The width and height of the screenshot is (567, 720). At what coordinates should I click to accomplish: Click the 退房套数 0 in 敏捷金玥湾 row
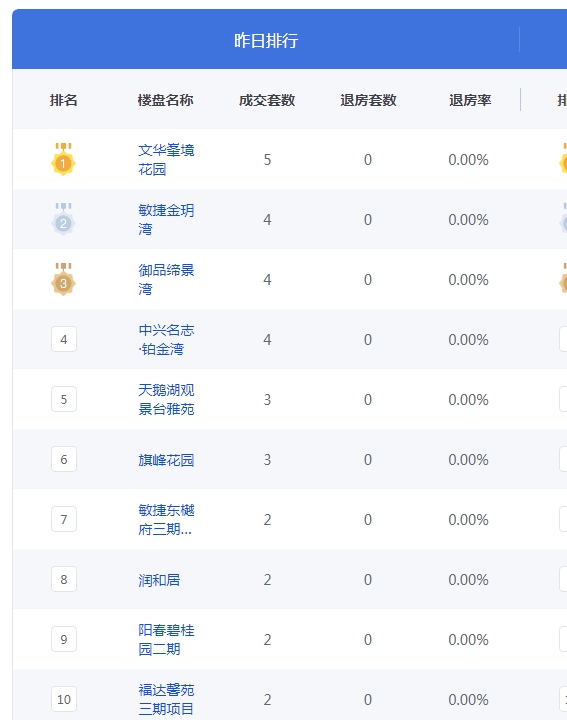coord(368,220)
